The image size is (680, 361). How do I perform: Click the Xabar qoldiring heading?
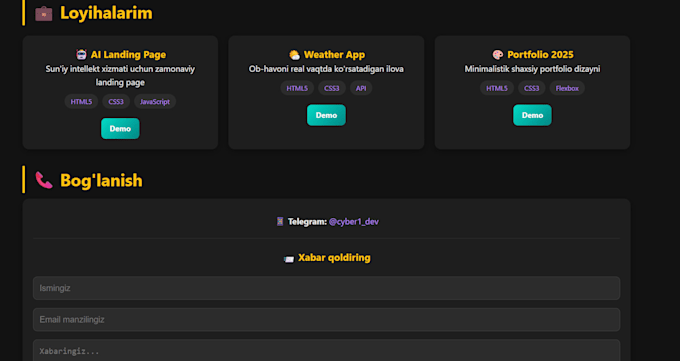(334, 258)
